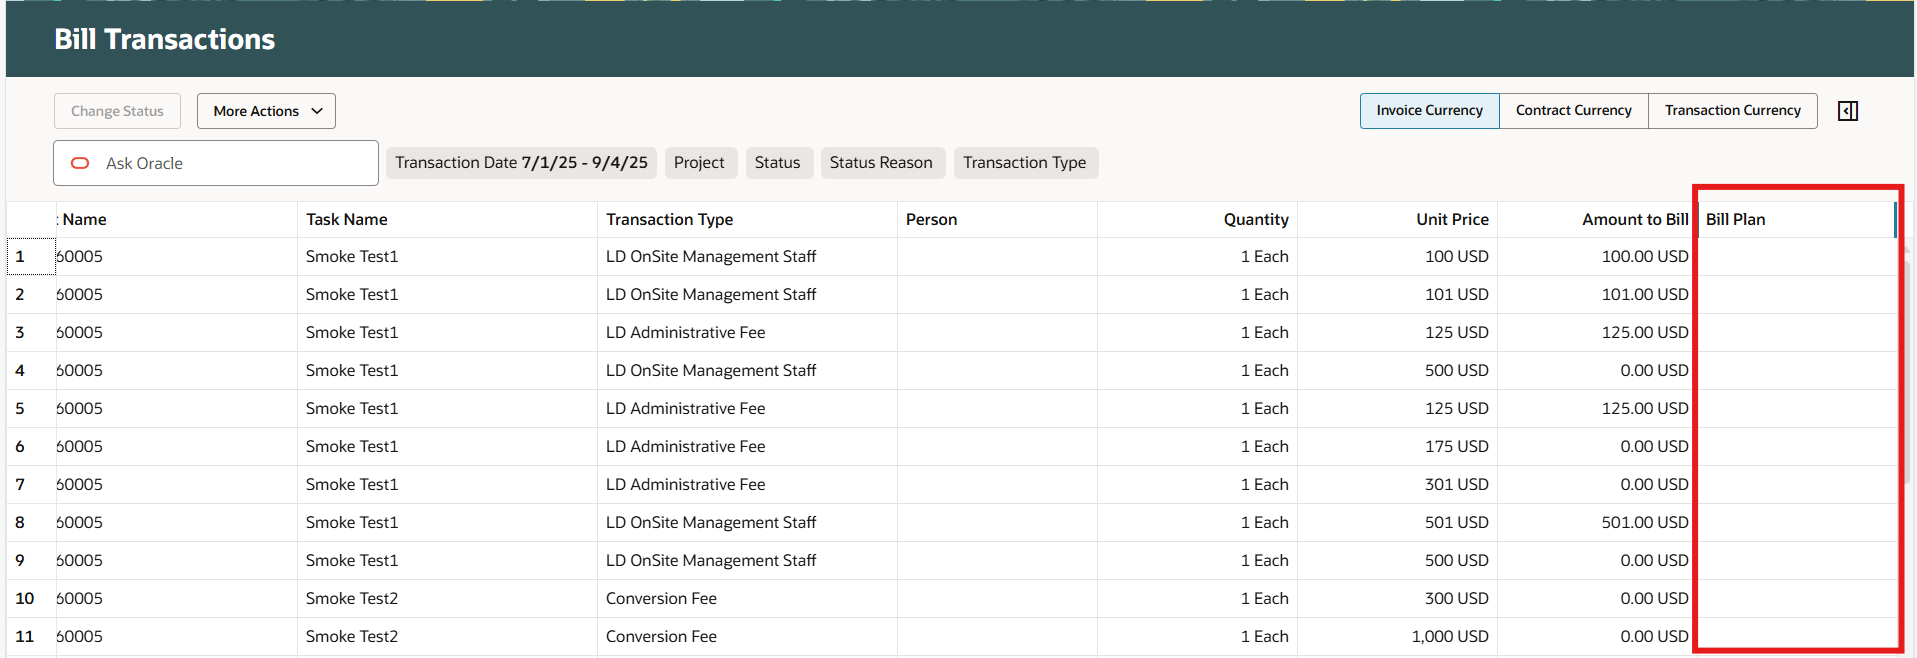Select row number 2
Screen dimensions: 1917x658
(x=31, y=295)
